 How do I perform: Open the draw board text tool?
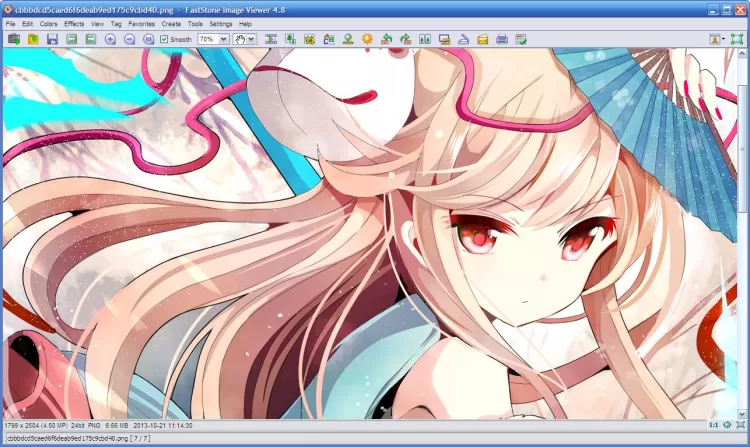point(329,39)
